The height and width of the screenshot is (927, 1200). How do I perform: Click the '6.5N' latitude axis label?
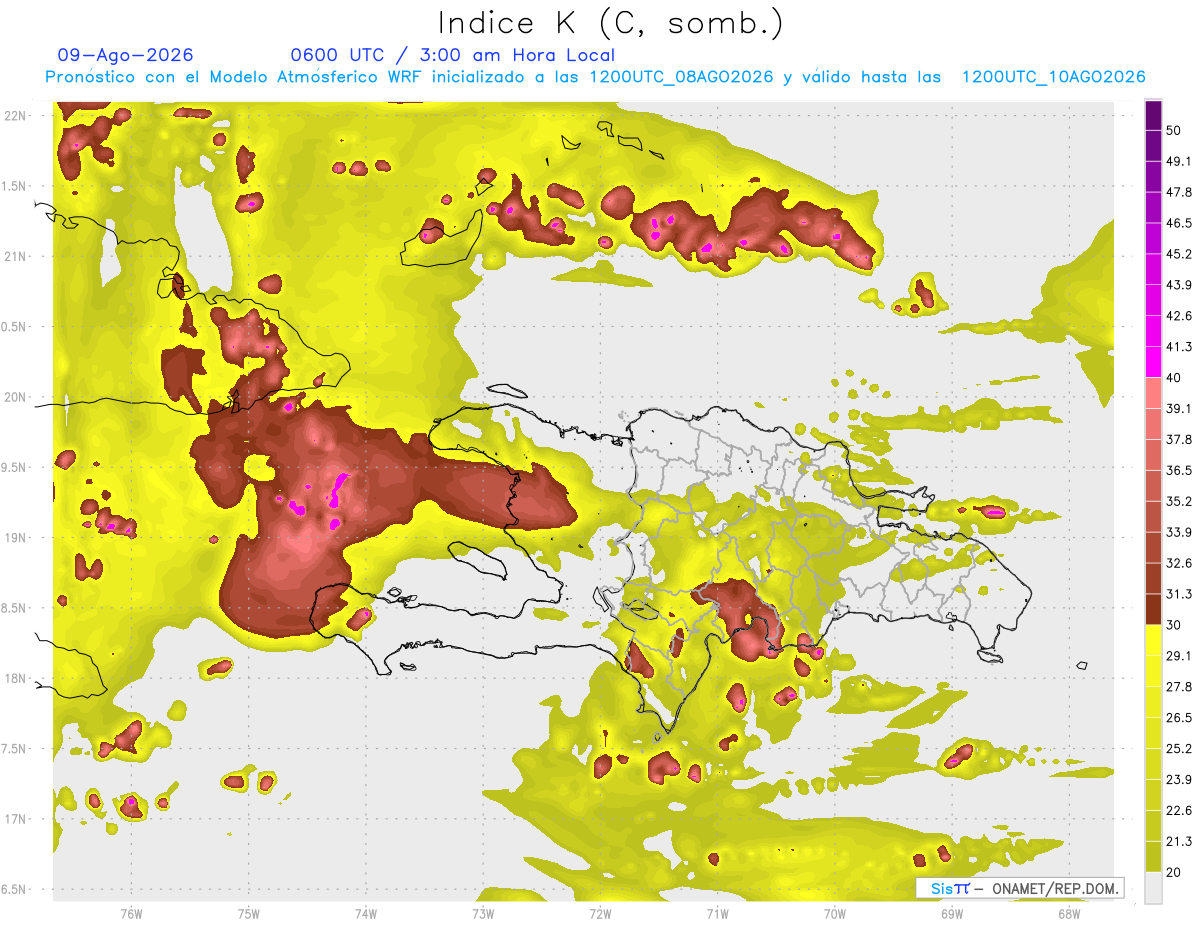[x=13, y=889]
